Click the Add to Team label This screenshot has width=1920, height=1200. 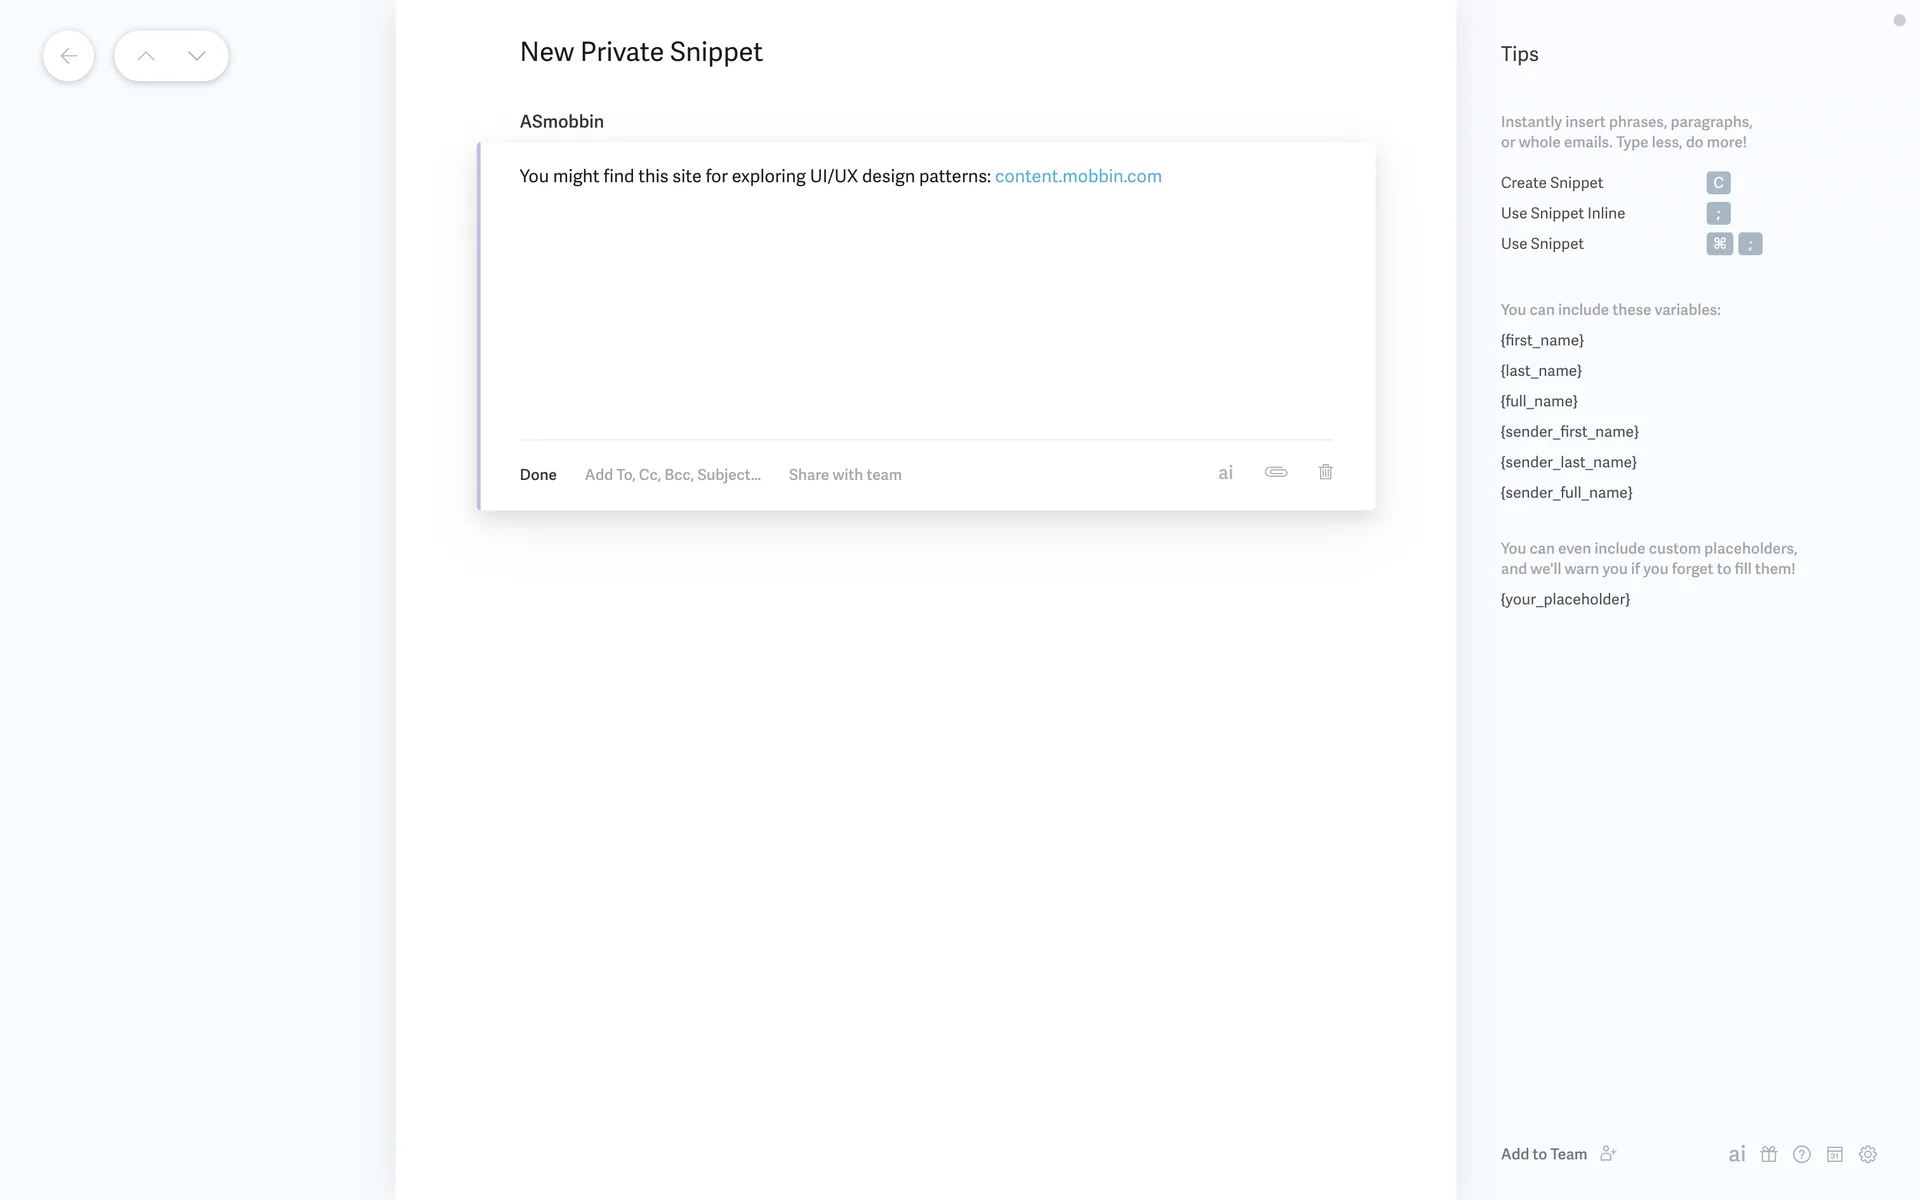pos(1543,1154)
